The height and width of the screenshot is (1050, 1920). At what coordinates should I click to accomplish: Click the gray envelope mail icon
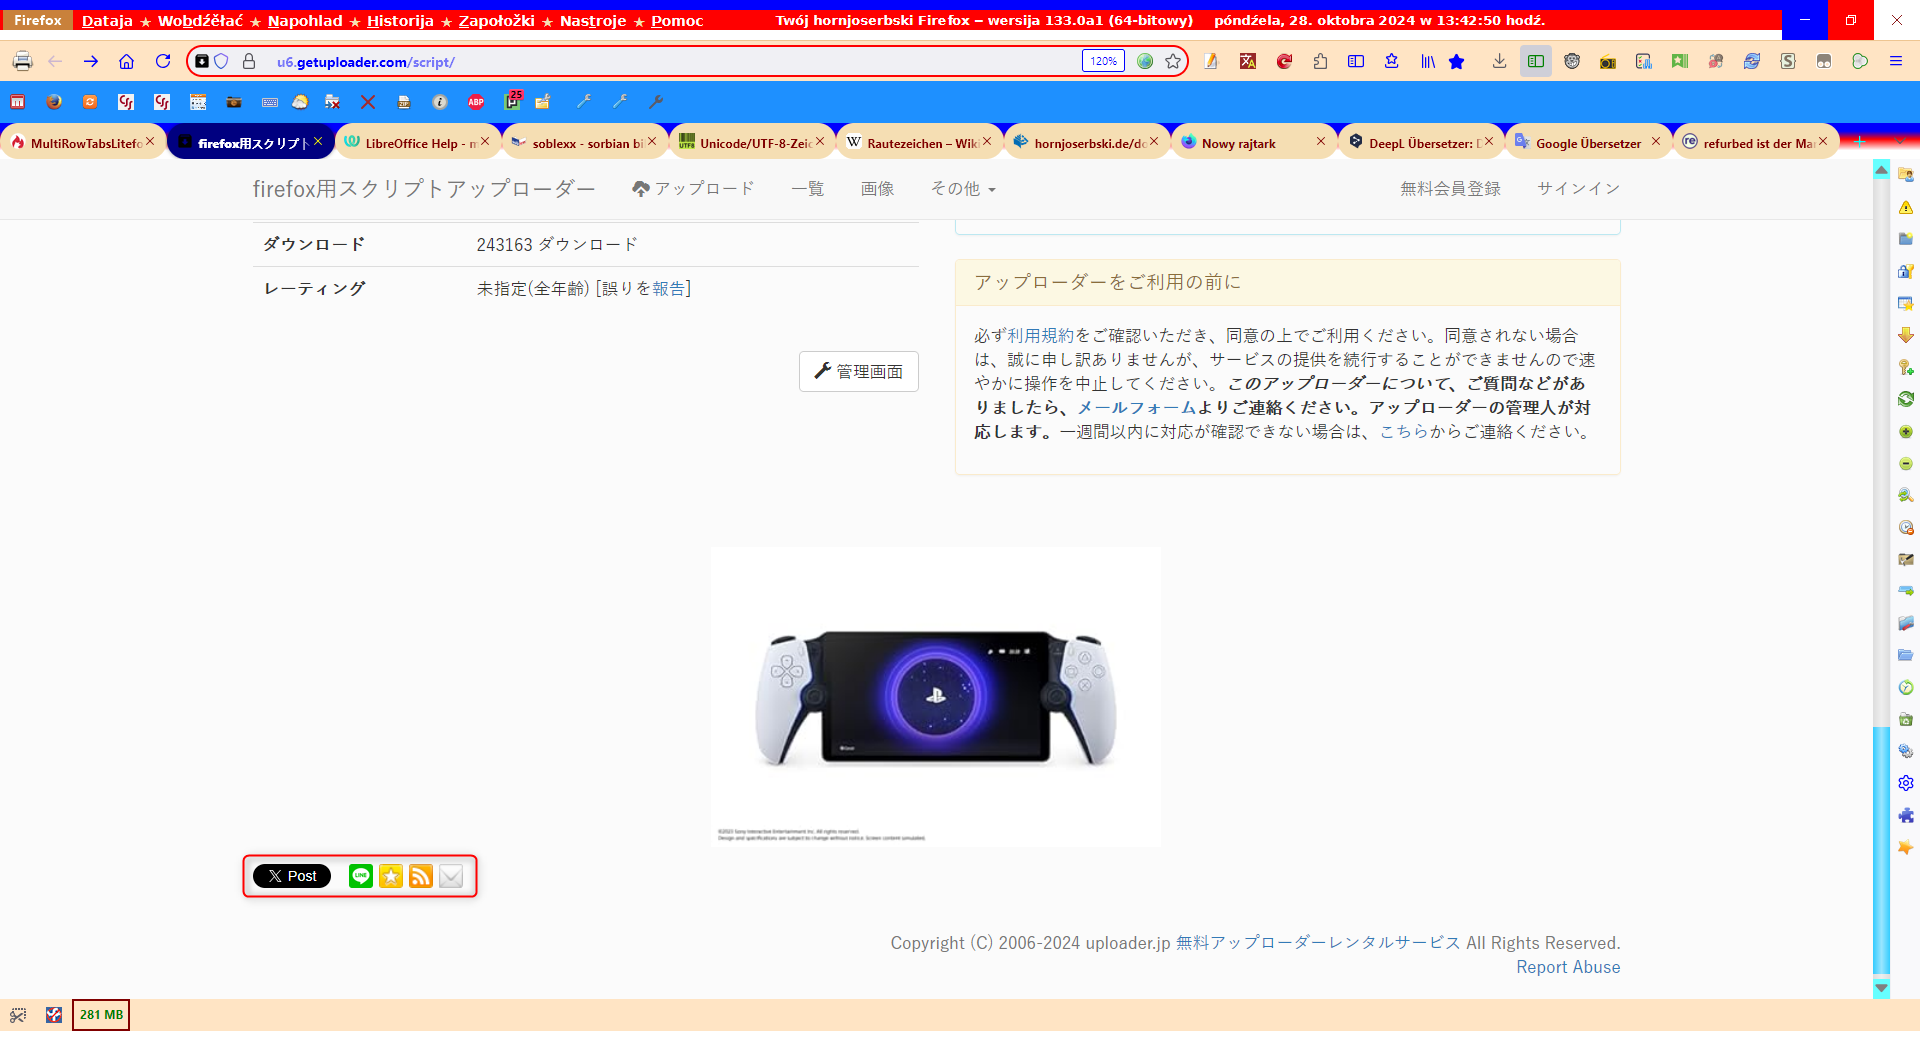click(451, 876)
